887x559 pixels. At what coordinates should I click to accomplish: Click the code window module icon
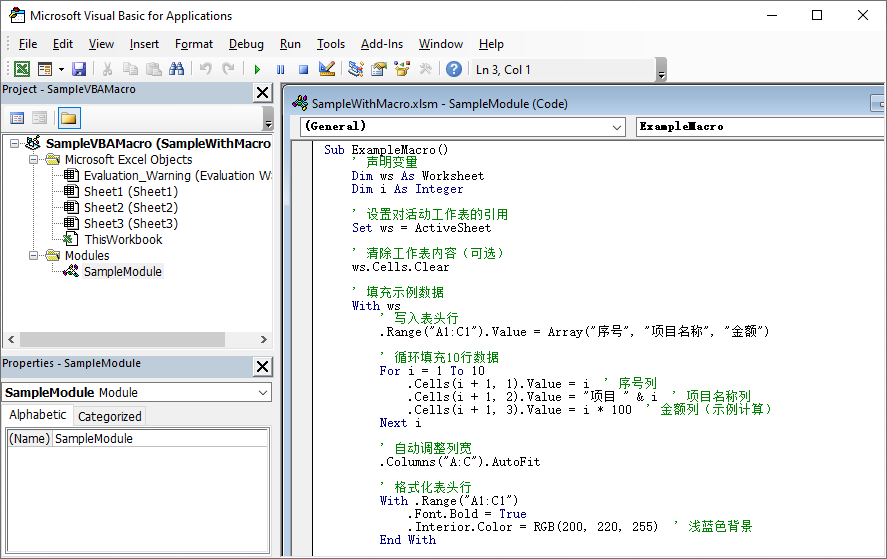[x=300, y=103]
